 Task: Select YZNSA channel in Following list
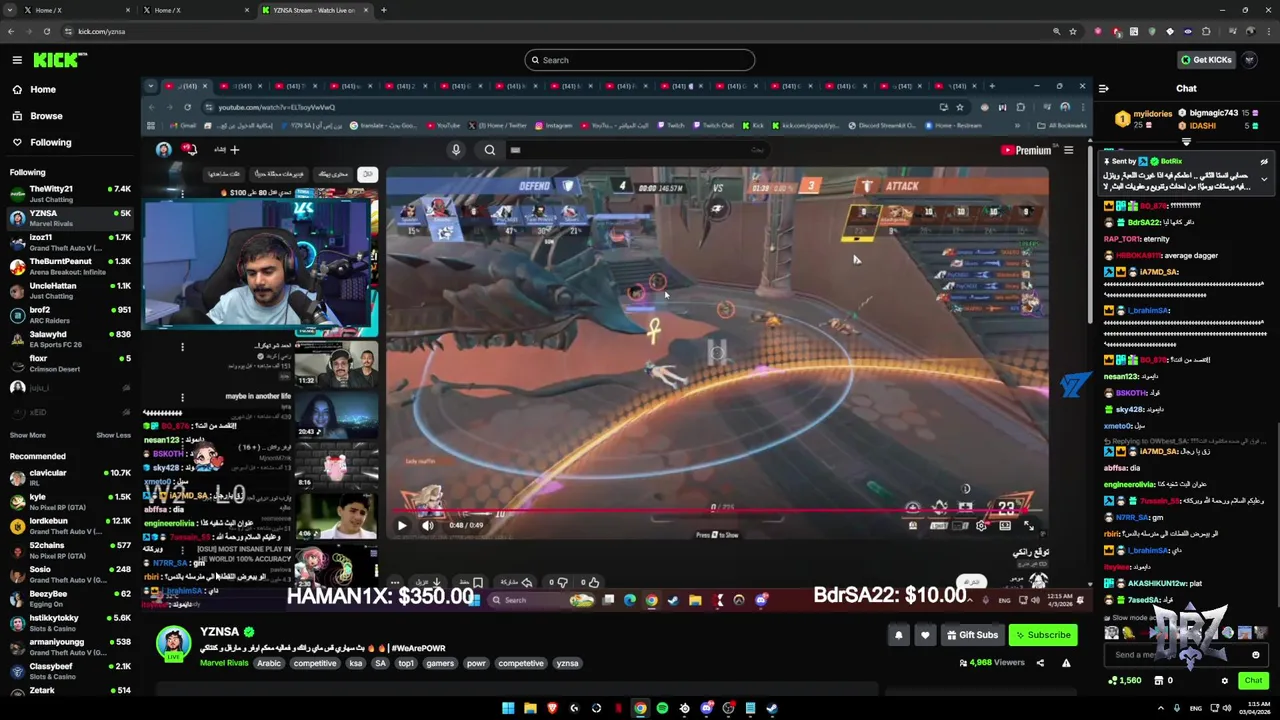tap(68, 217)
